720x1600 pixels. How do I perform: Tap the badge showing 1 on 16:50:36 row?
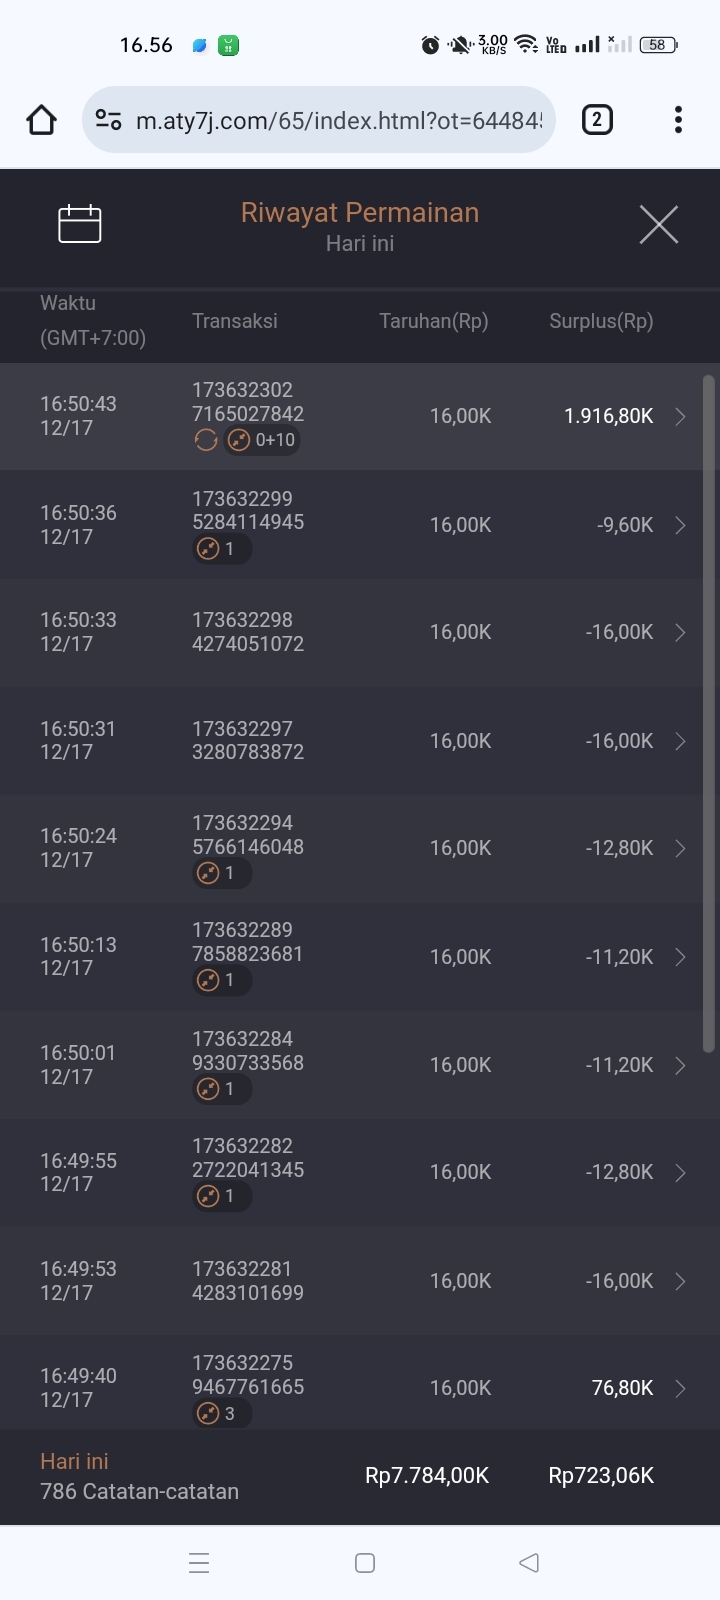(220, 549)
